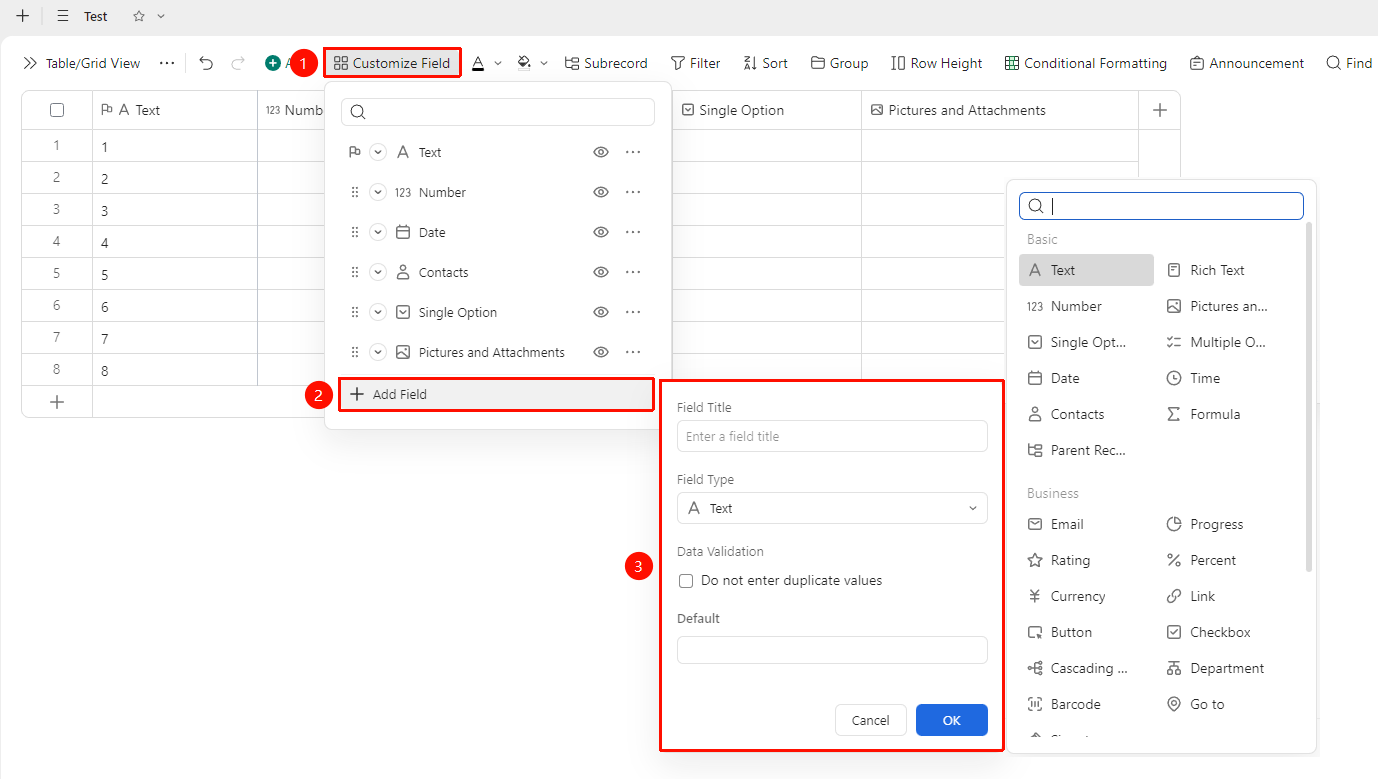Image resolution: width=1378 pixels, height=779 pixels.
Task: Open the hamburger menu beside Test
Action: click(63, 16)
